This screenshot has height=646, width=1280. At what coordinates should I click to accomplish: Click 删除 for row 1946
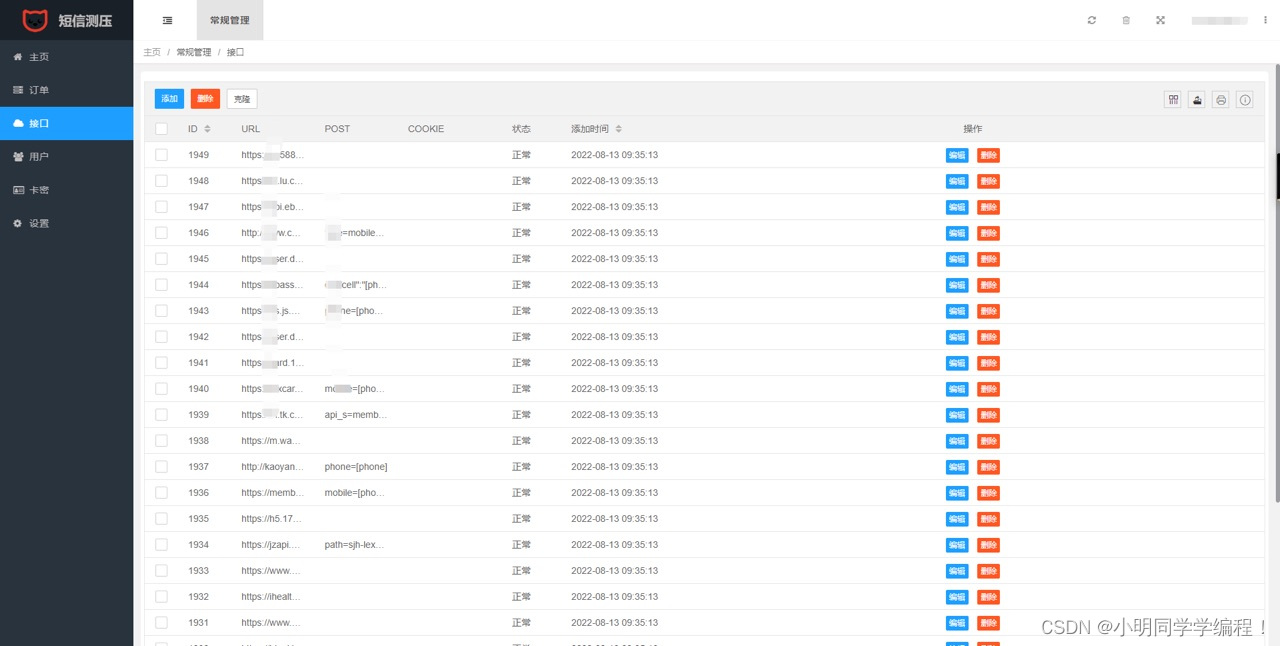988,233
